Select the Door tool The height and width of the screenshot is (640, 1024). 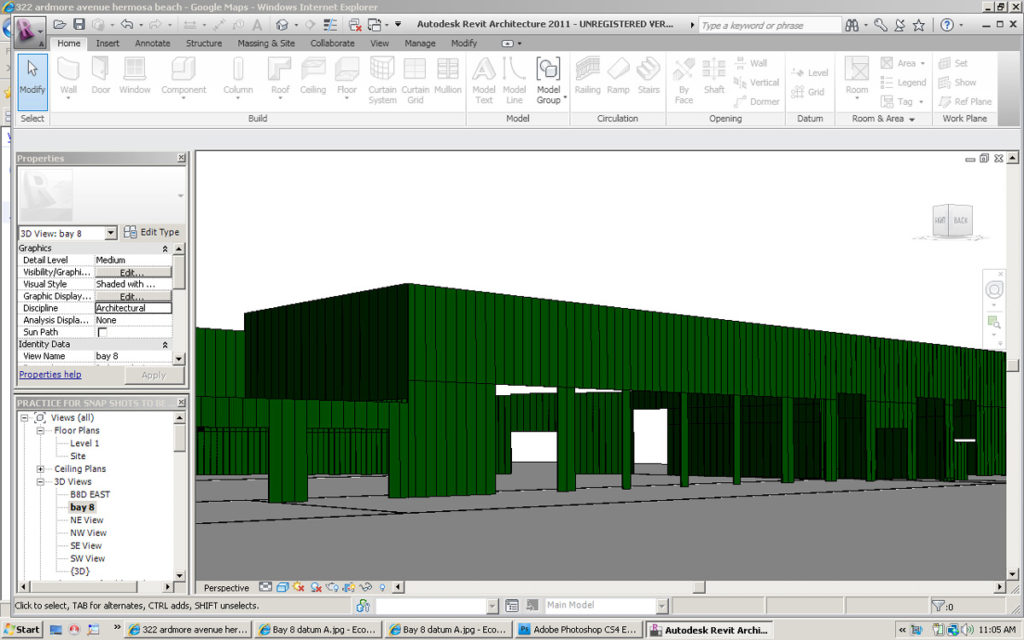click(x=101, y=75)
